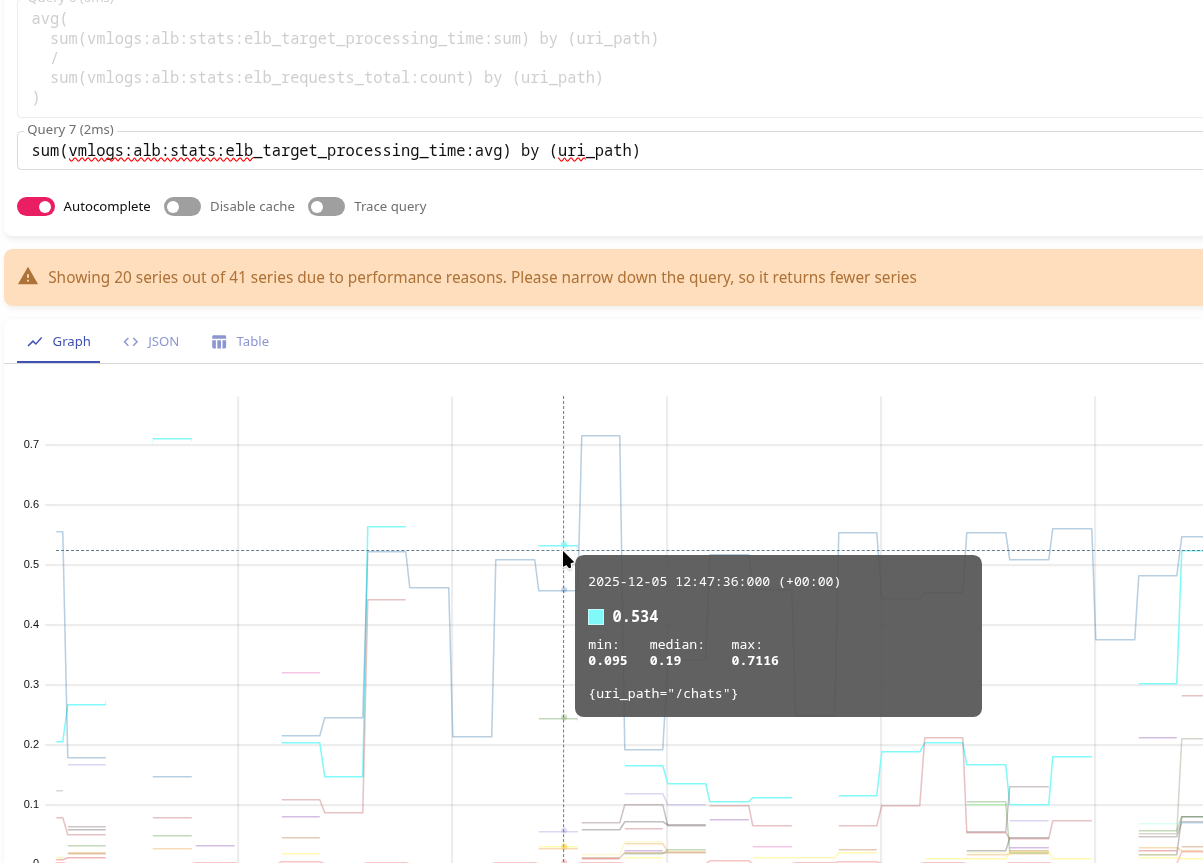Switch to the Graph tab
The width and height of the screenshot is (1203, 863).
[x=59, y=341]
